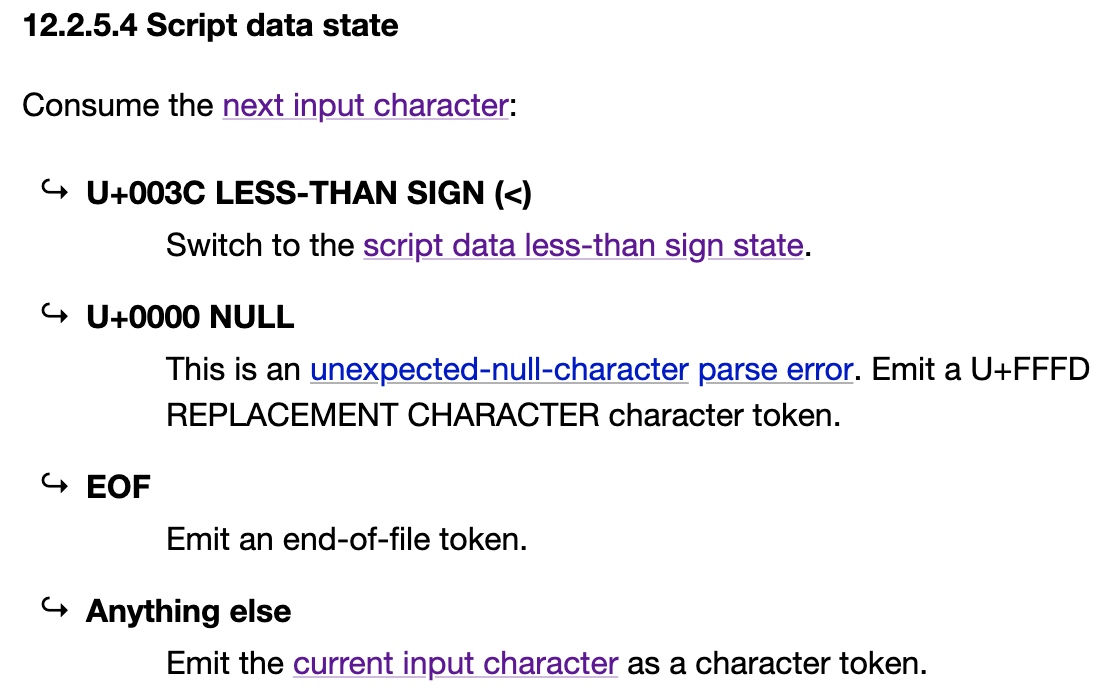Click the arrow icon beside U+0000 NULL
This screenshot has height=694, width=1108.
pos(54,313)
